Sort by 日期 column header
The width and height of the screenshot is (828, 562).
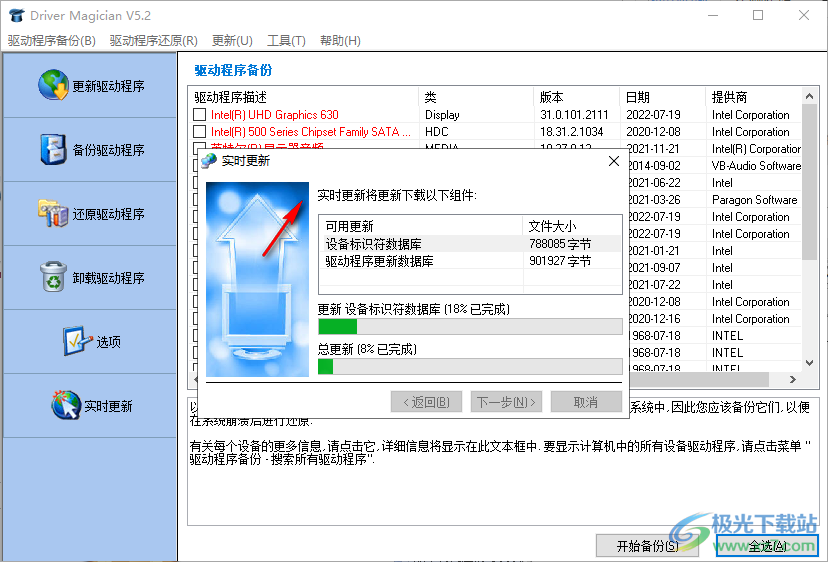(663, 97)
